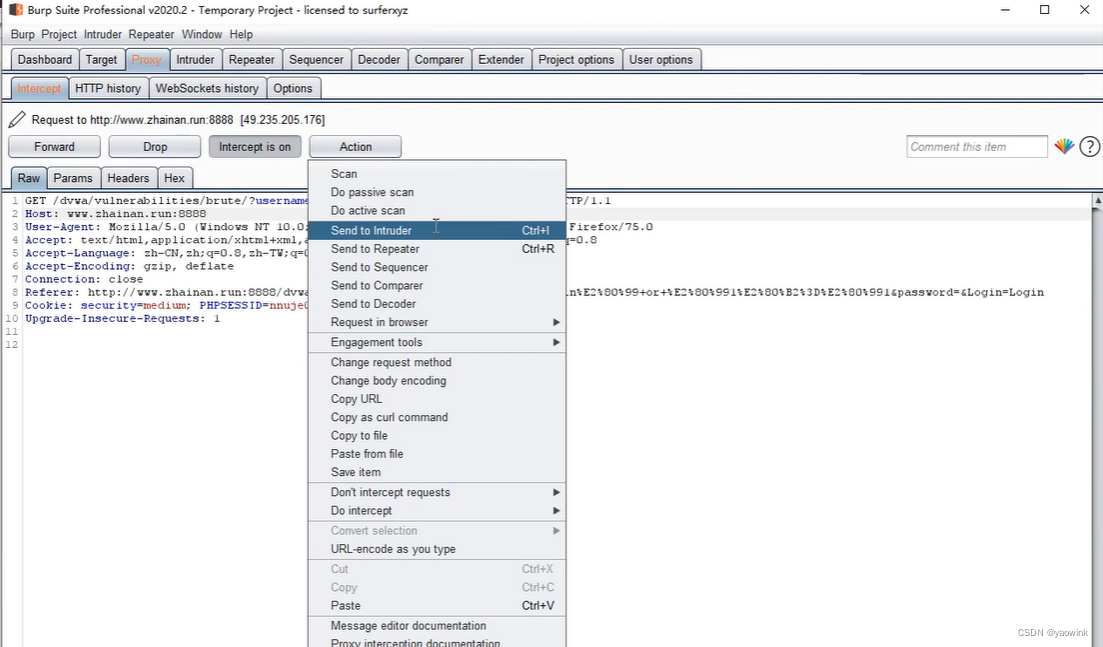
Task: Open the Project menu
Action: [x=59, y=34]
